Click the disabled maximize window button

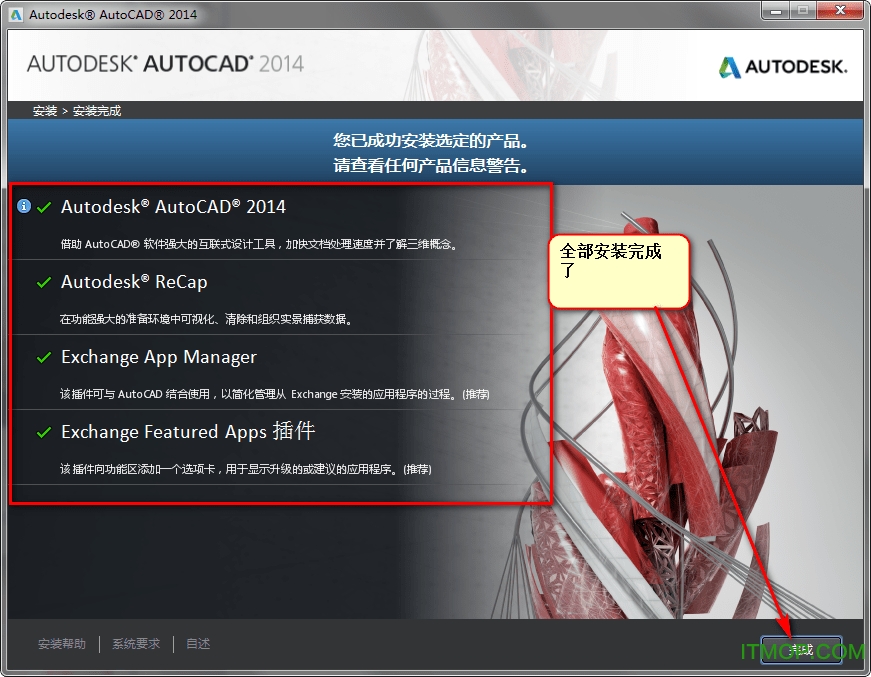803,11
